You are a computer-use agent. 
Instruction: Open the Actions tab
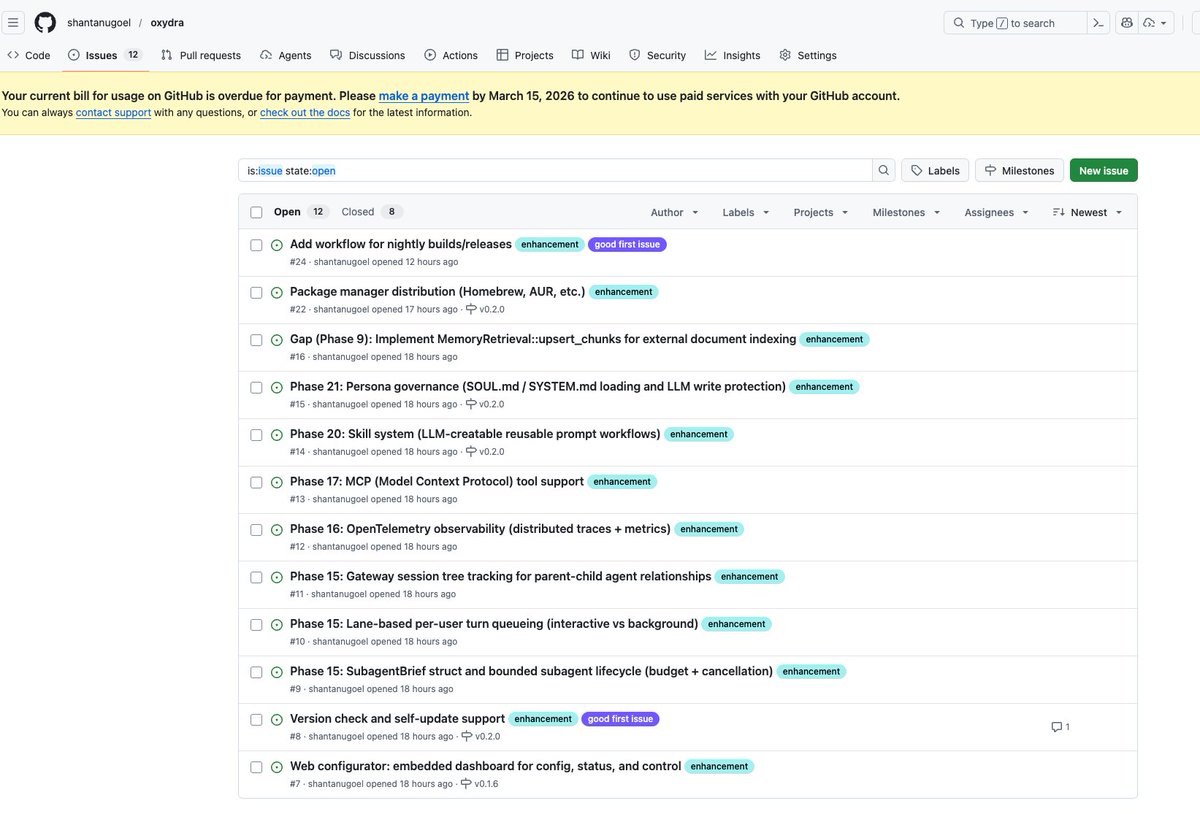(x=451, y=55)
